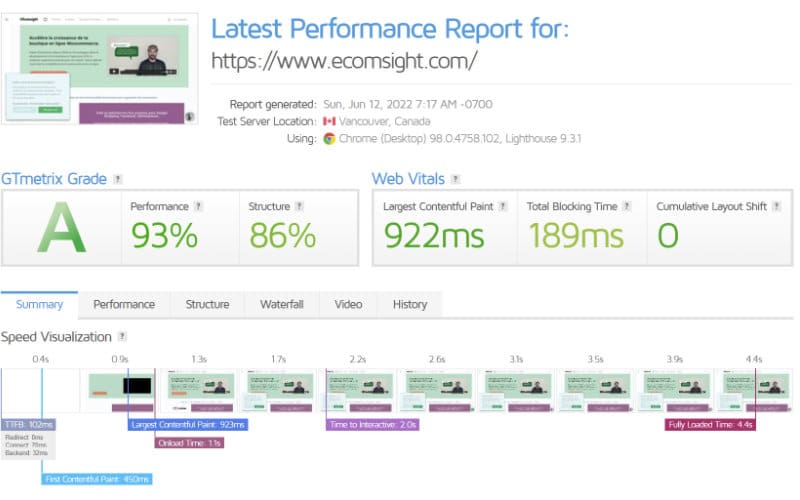The width and height of the screenshot is (800, 500).
Task: Select the Summary tab
Action: click(39, 305)
